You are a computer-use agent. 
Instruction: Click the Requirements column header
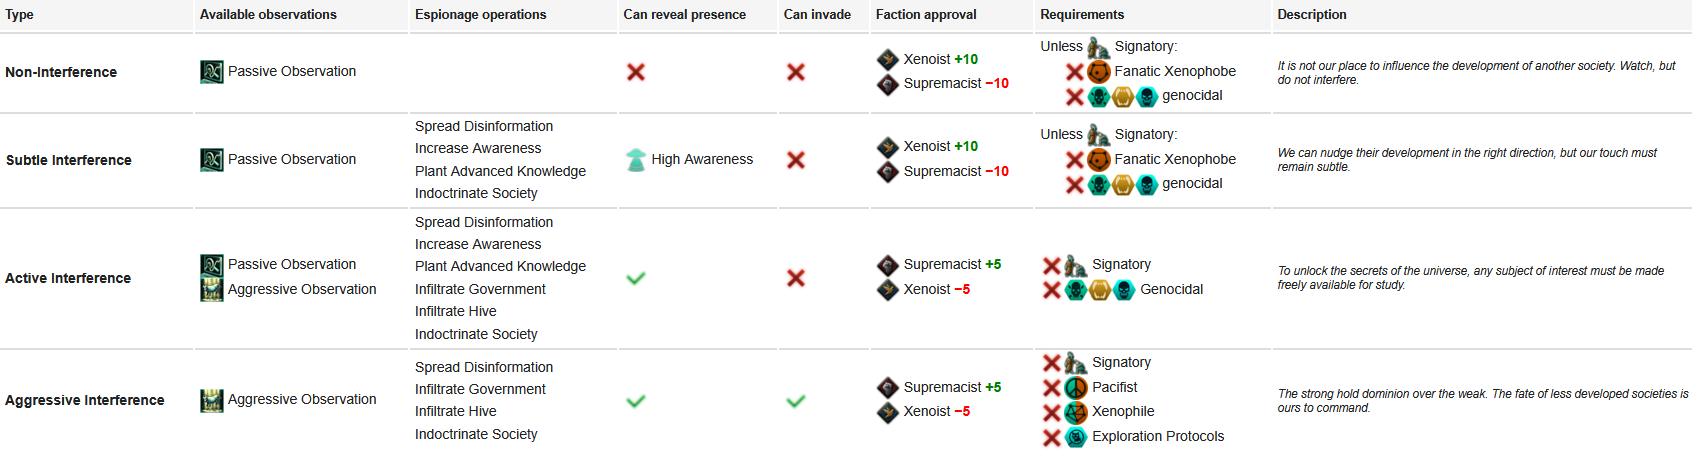(x=1082, y=15)
